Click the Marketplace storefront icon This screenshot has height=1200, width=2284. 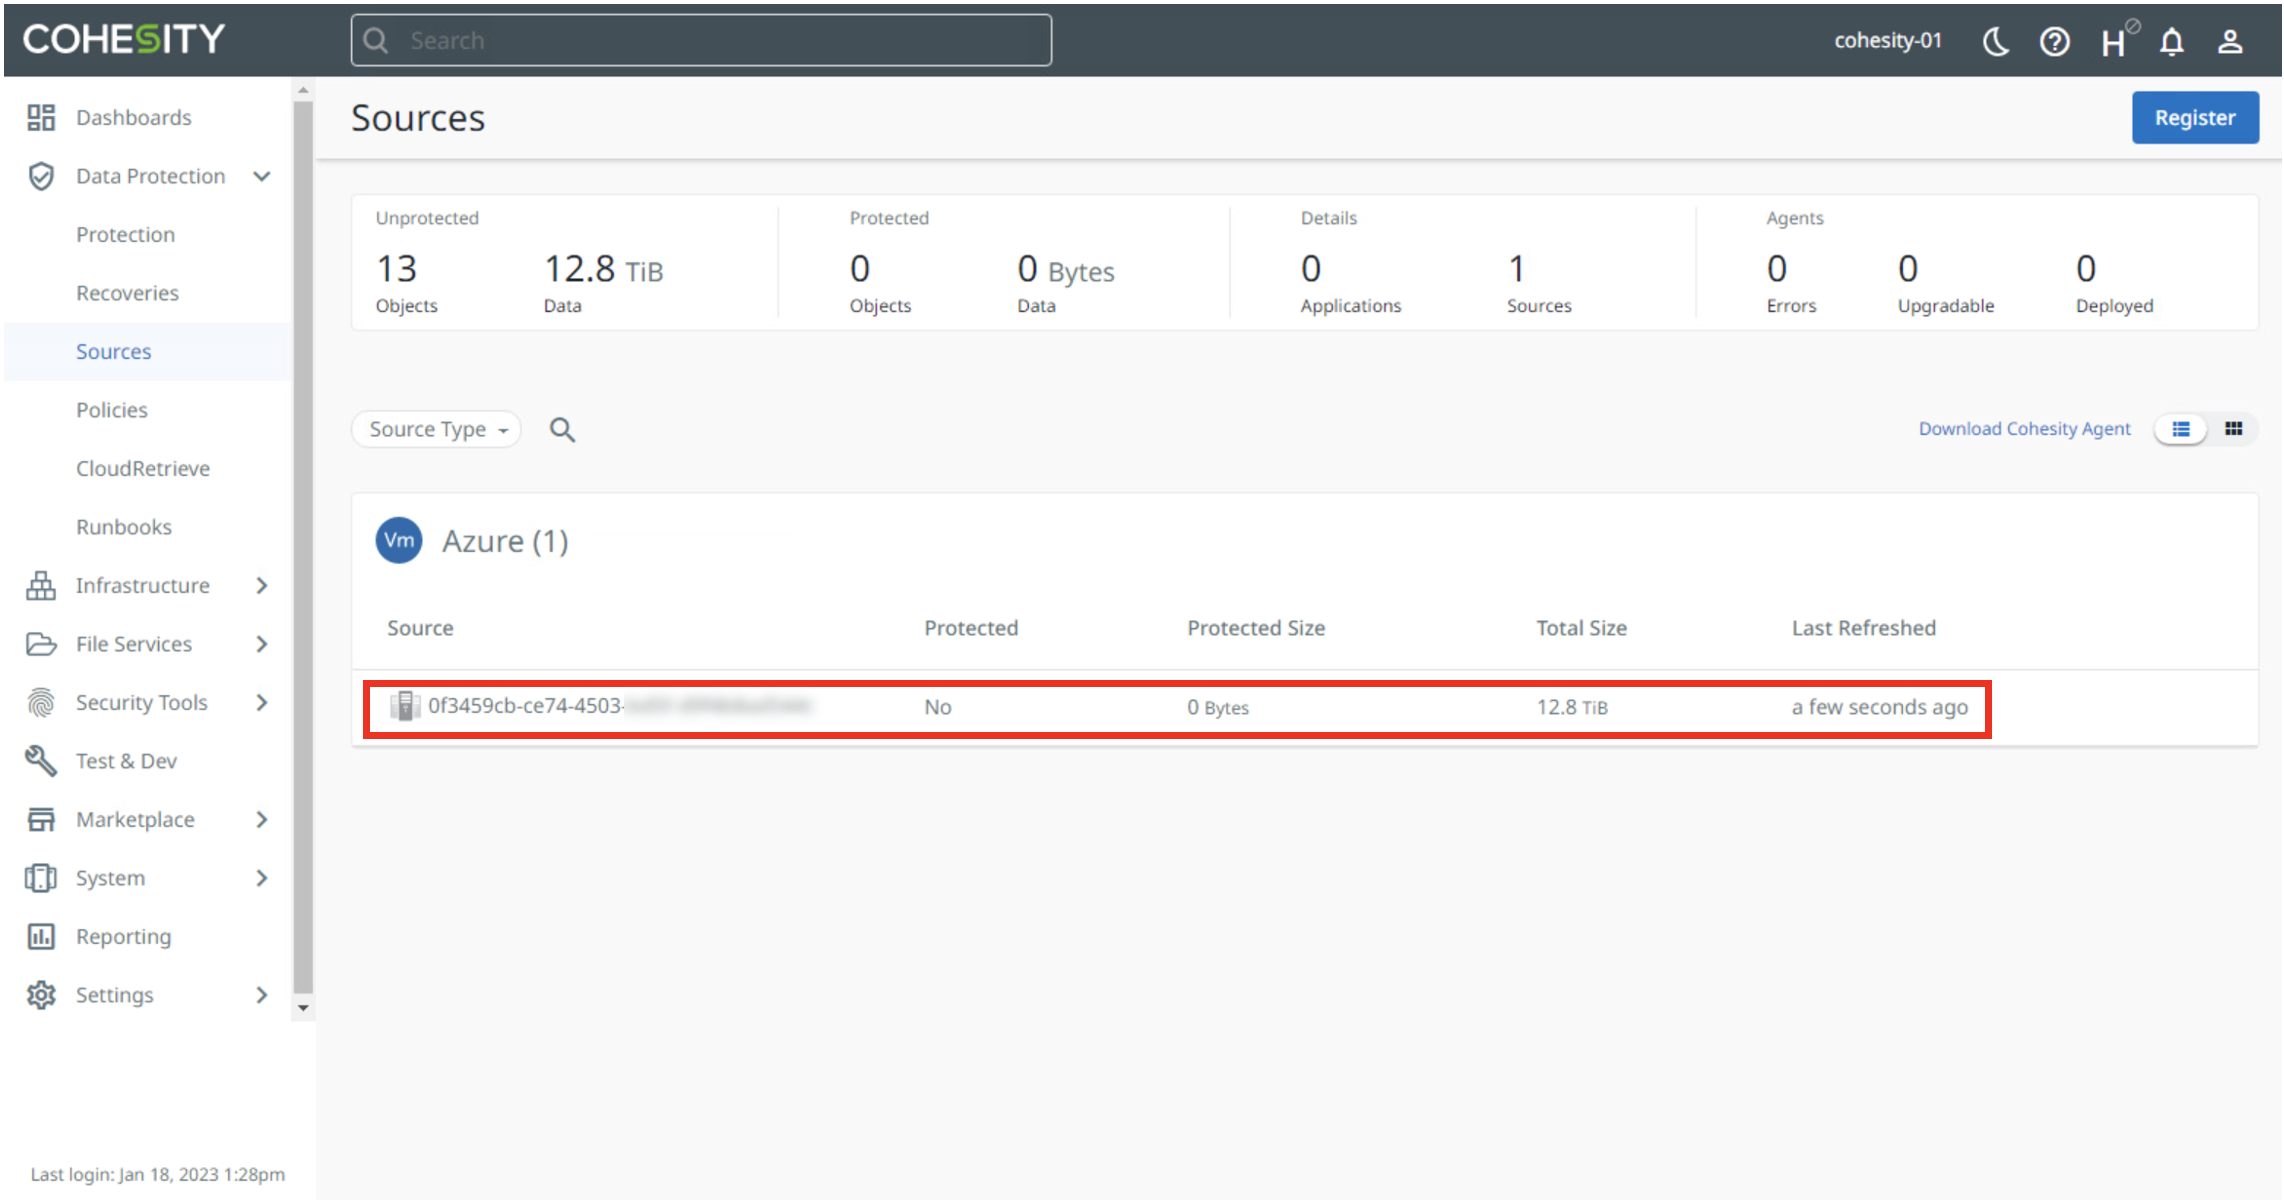point(41,819)
